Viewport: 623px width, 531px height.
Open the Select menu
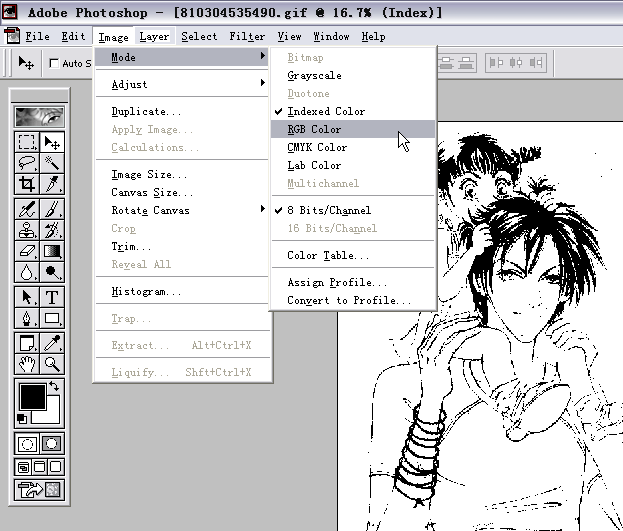point(199,37)
